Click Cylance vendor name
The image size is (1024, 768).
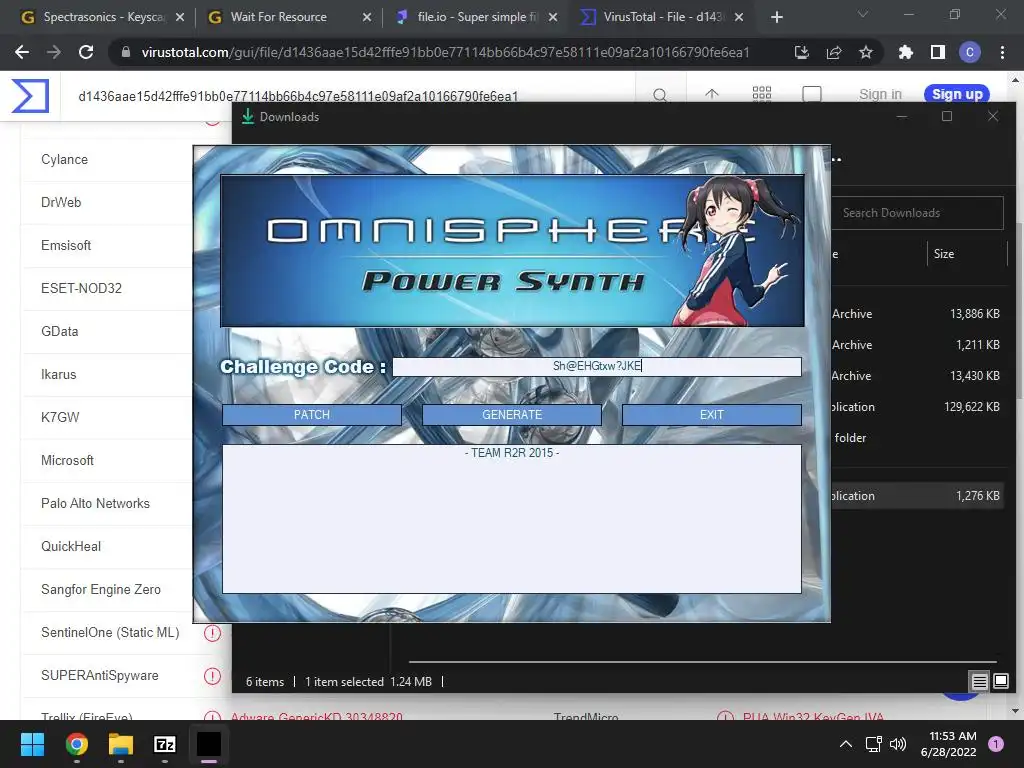64,159
